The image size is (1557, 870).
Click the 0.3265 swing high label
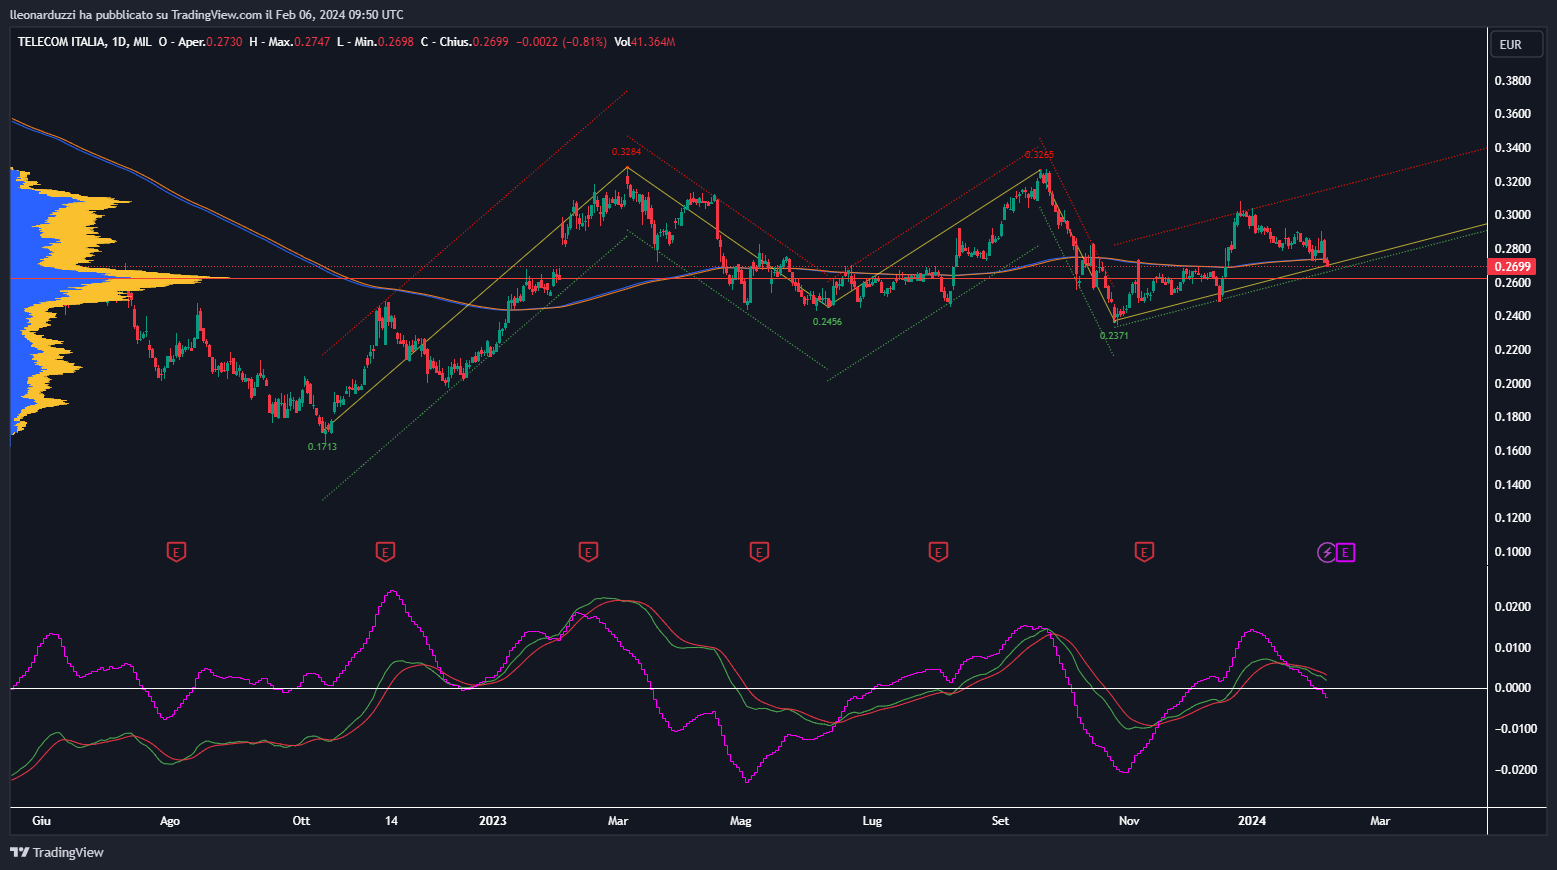[x=1039, y=155]
